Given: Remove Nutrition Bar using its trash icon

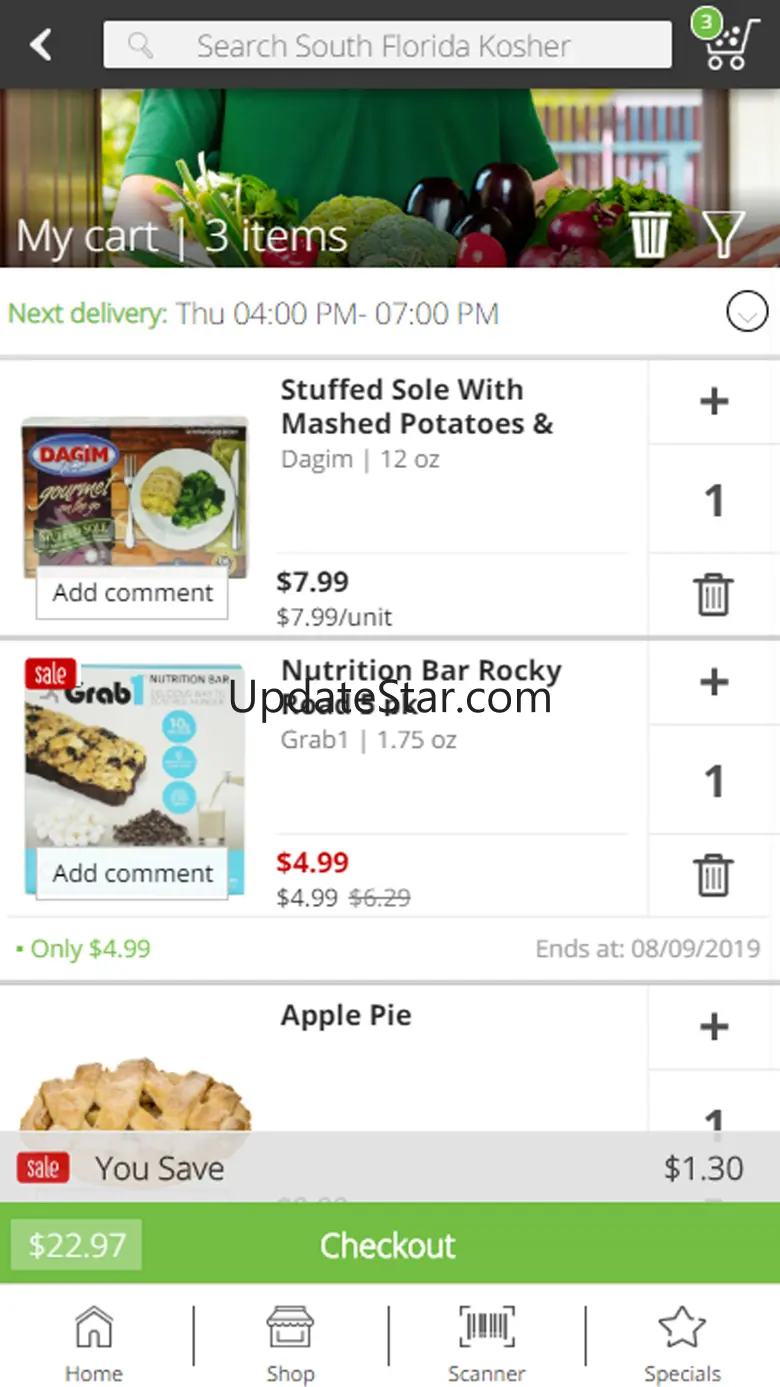Looking at the screenshot, I should click(x=713, y=875).
